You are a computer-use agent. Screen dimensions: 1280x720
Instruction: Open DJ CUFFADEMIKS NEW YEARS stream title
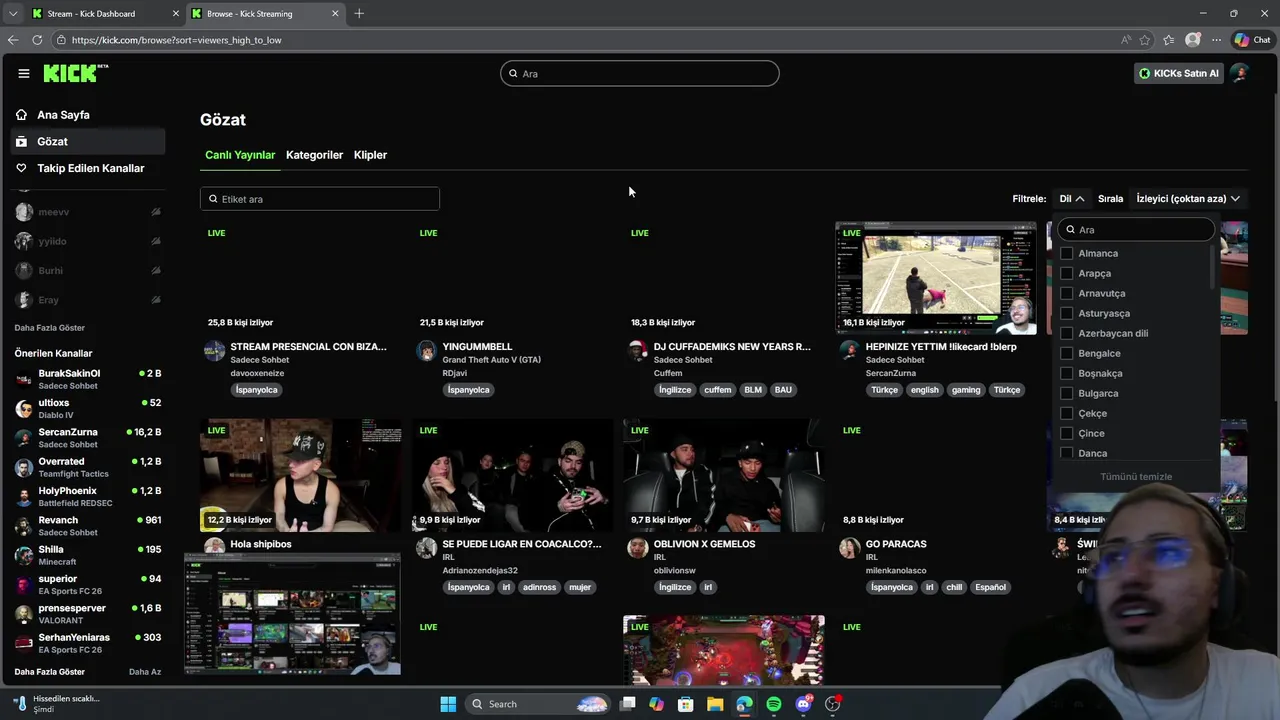[x=732, y=347]
